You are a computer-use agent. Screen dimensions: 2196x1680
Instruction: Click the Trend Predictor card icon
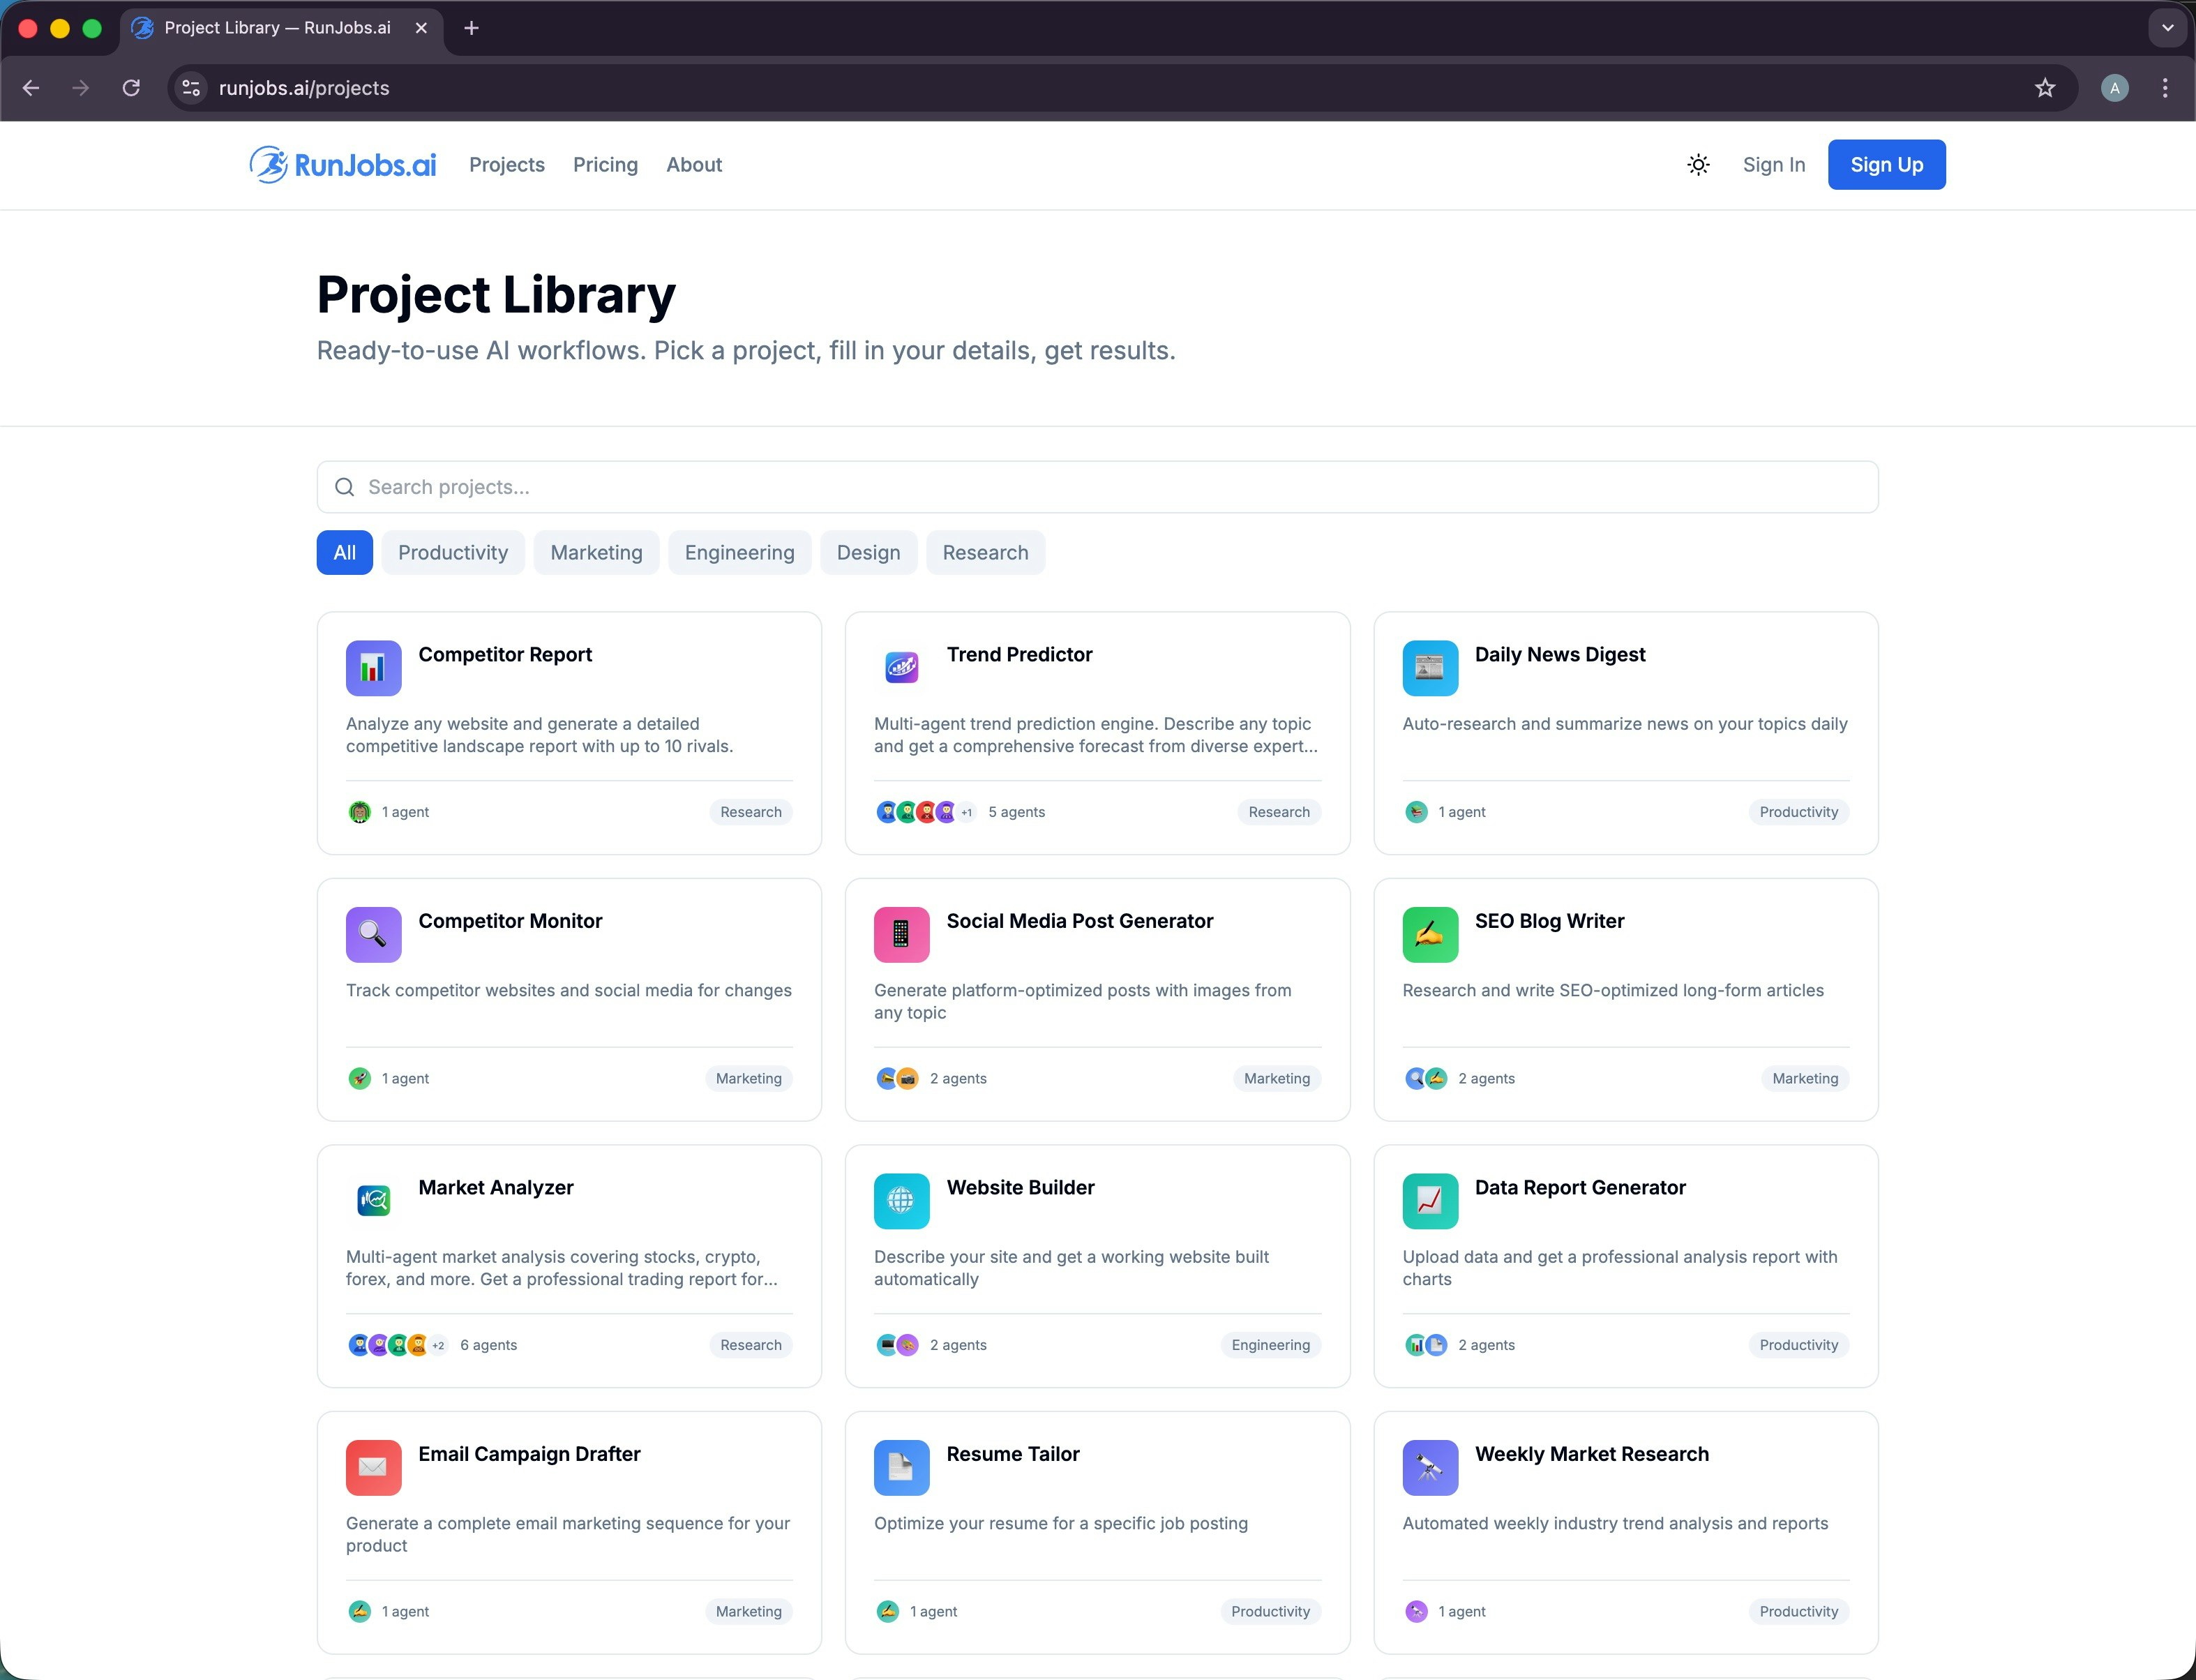901,668
